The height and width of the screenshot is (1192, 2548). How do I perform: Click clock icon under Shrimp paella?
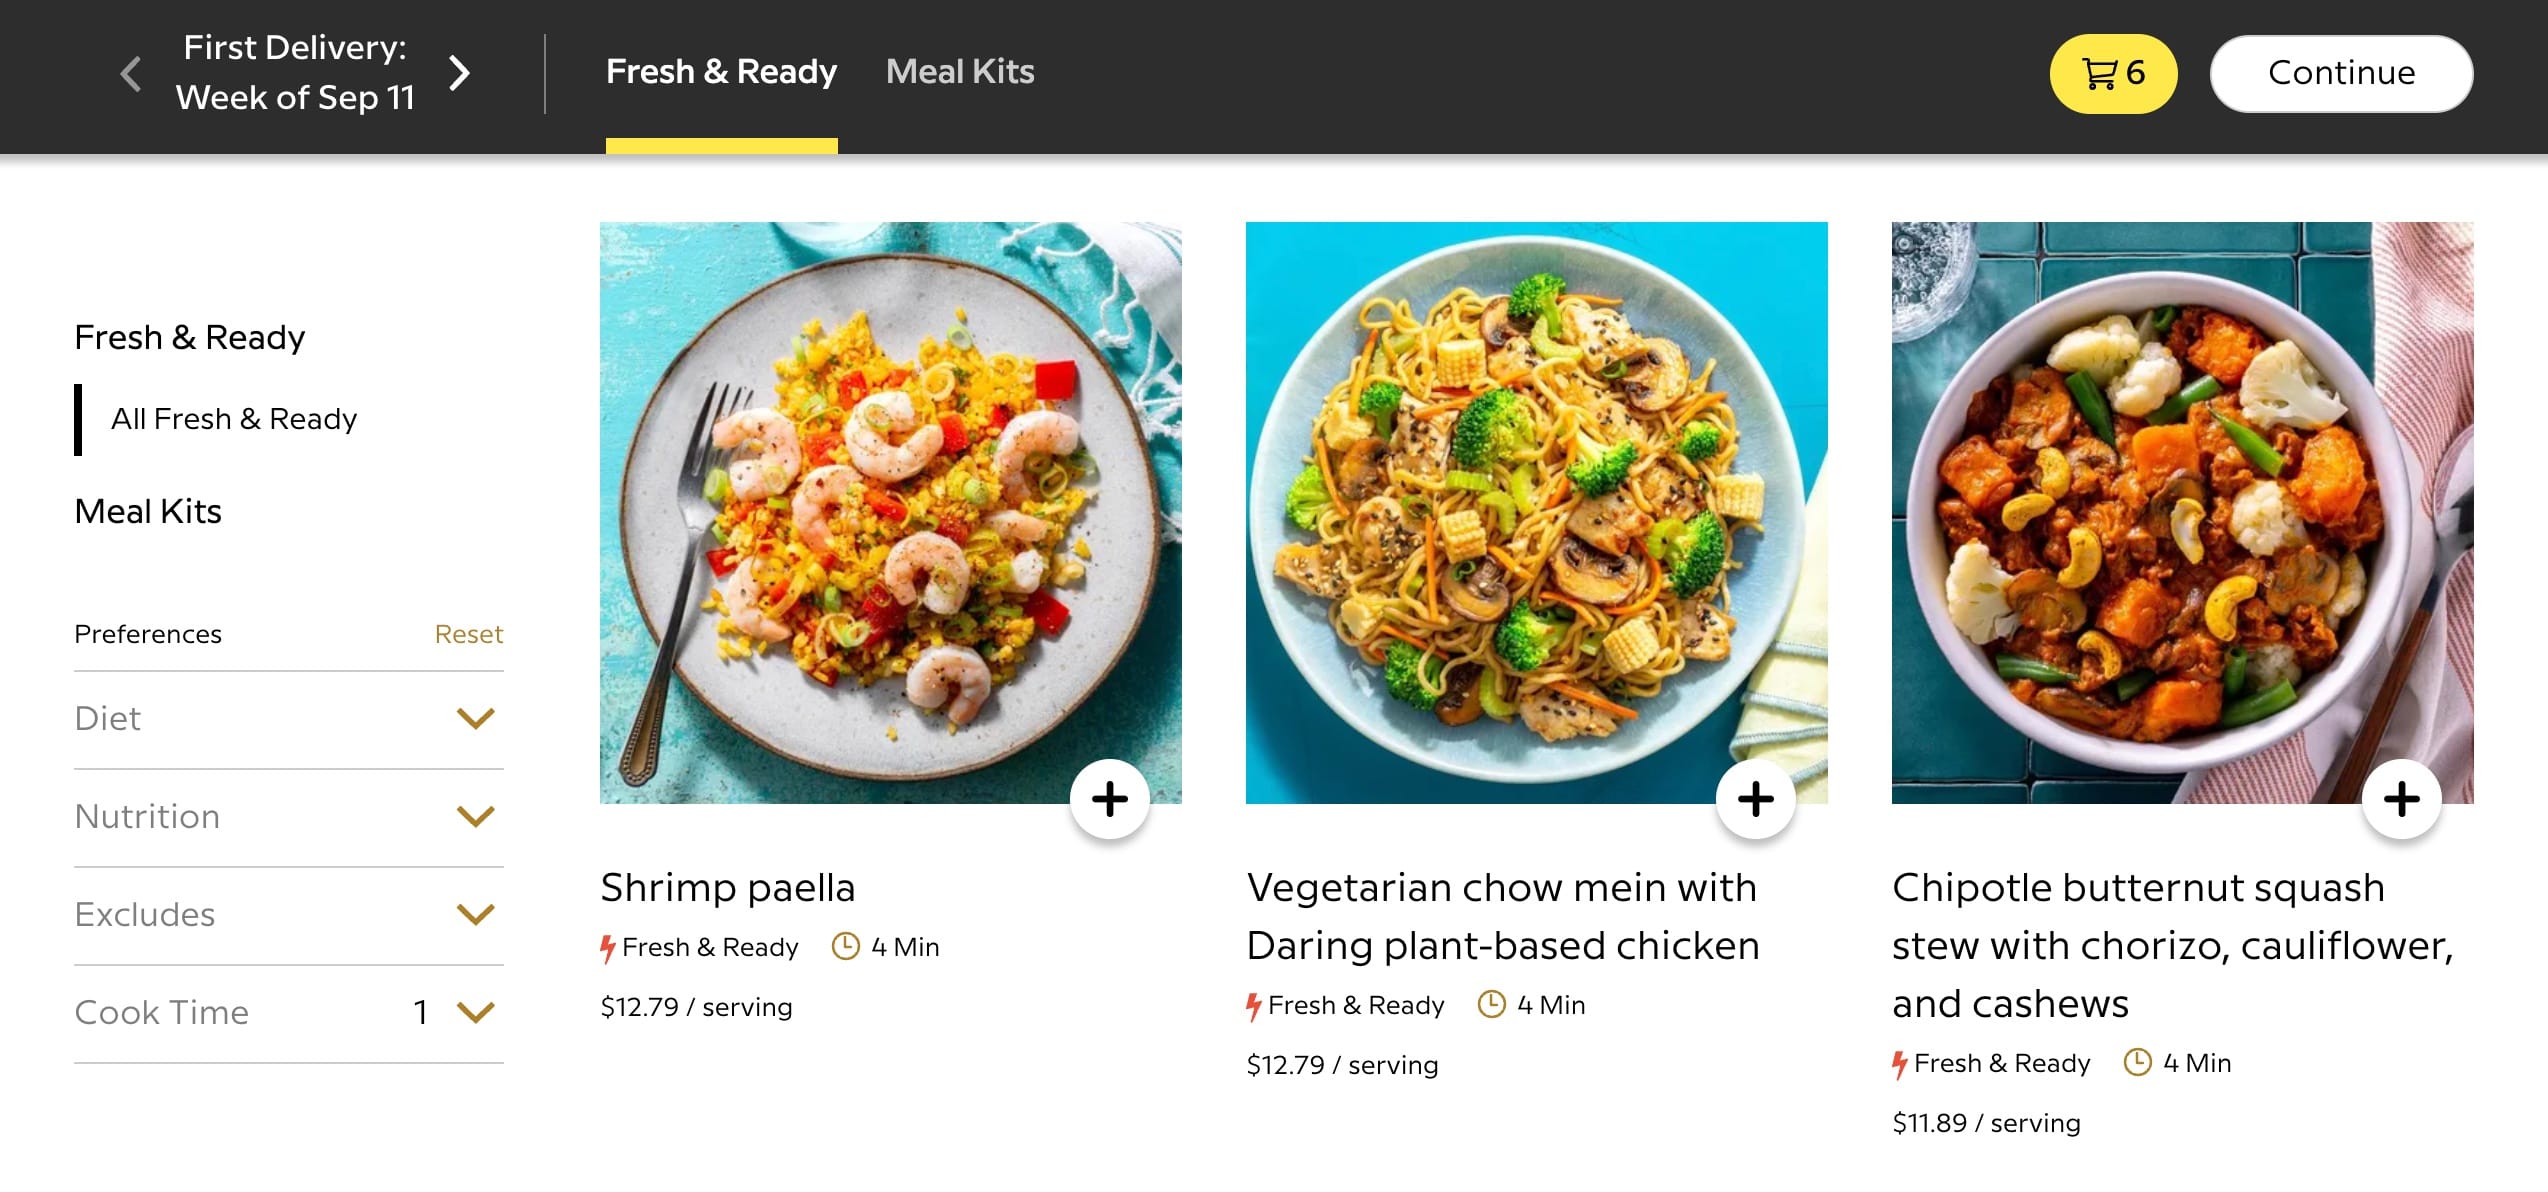[845, 946]
